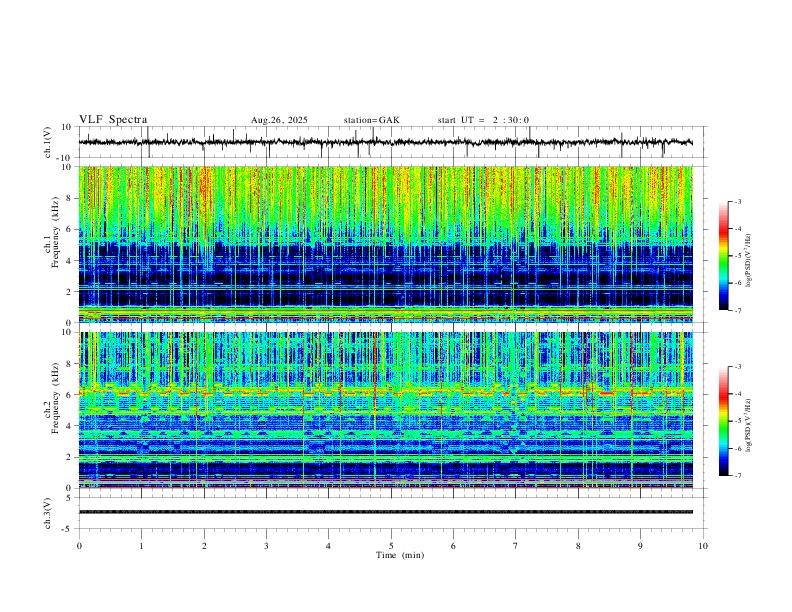This screenshot has height=612, width=792.
Task: Click the ch.1 spectrogram panel
Action: point(386,244)
